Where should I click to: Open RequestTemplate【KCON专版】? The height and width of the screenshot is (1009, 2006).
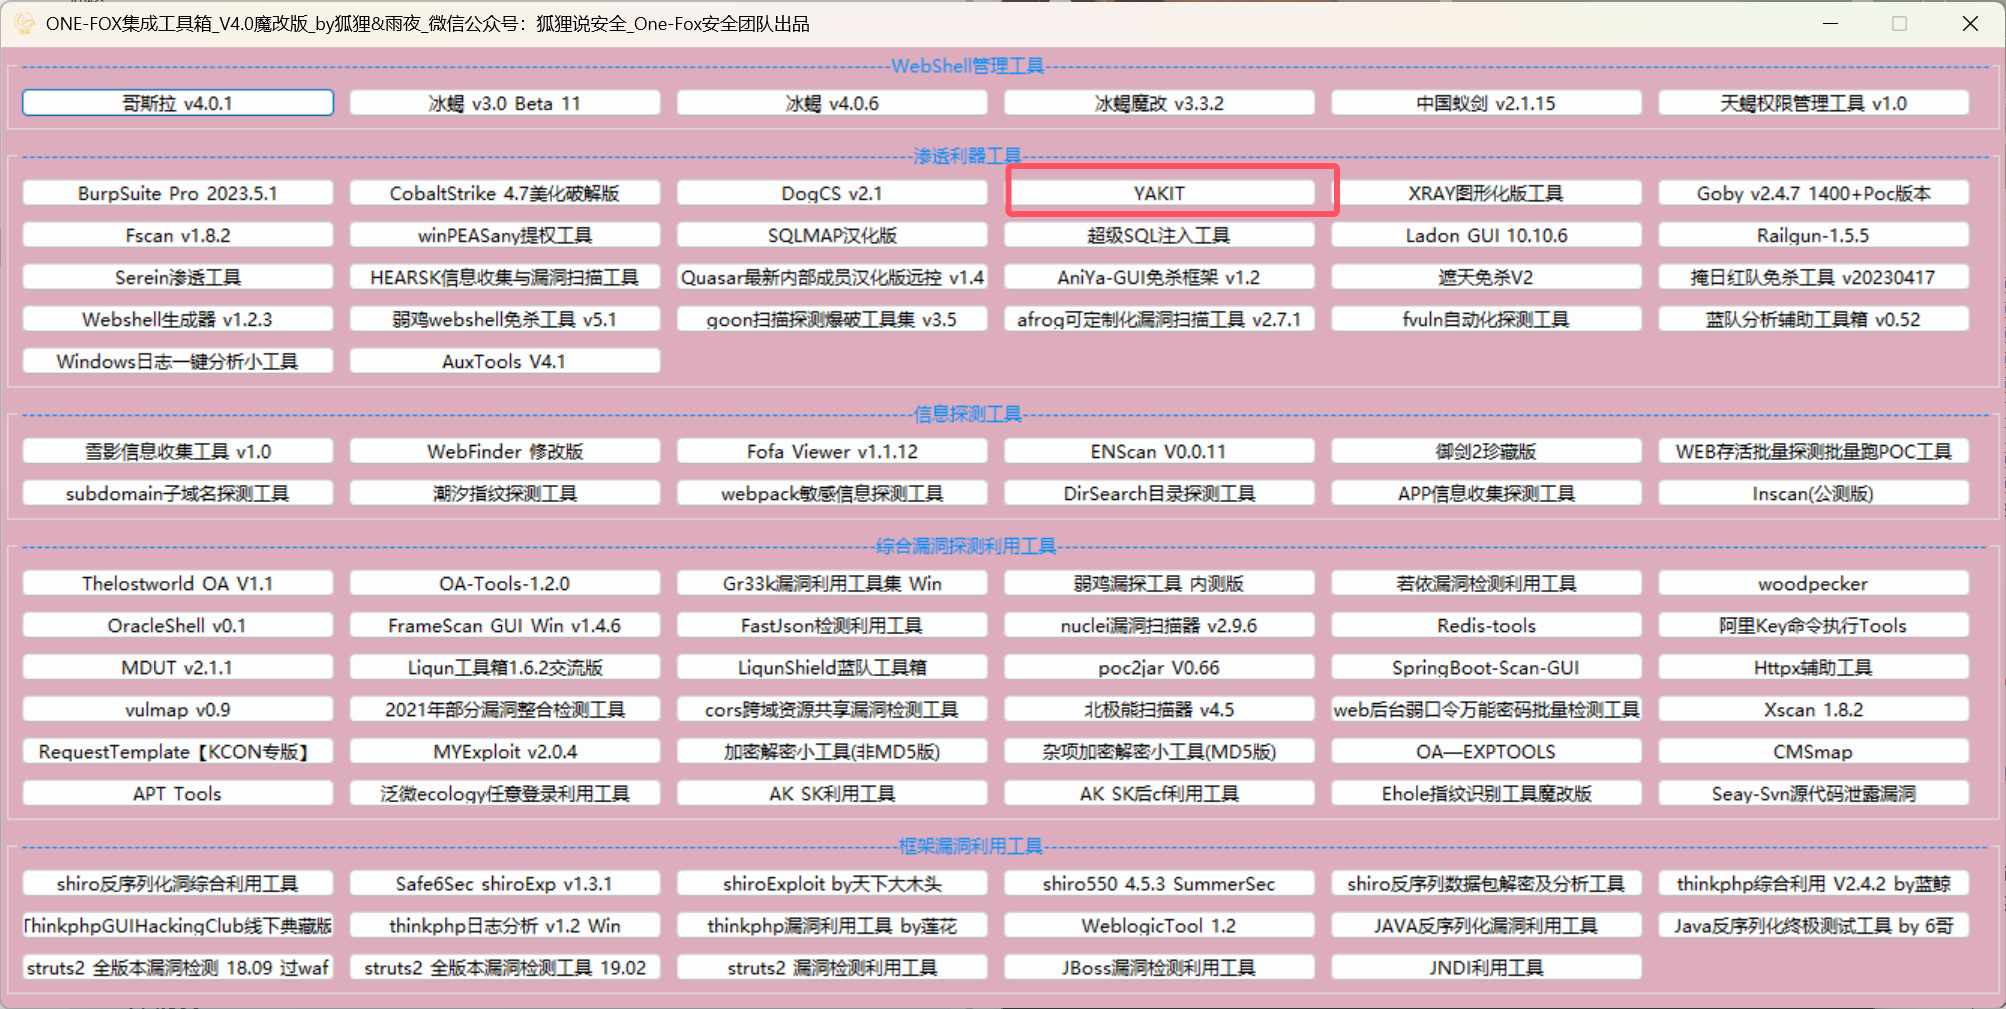[178, 751]
